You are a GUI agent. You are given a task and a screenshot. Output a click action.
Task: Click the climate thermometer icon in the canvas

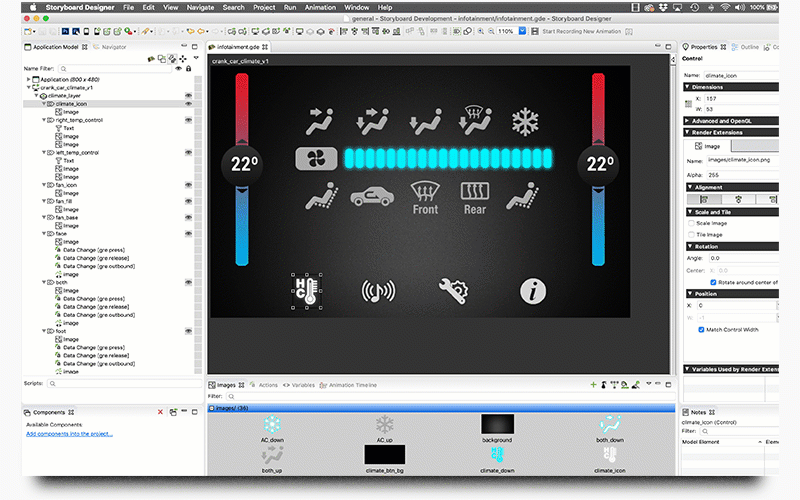307,291
